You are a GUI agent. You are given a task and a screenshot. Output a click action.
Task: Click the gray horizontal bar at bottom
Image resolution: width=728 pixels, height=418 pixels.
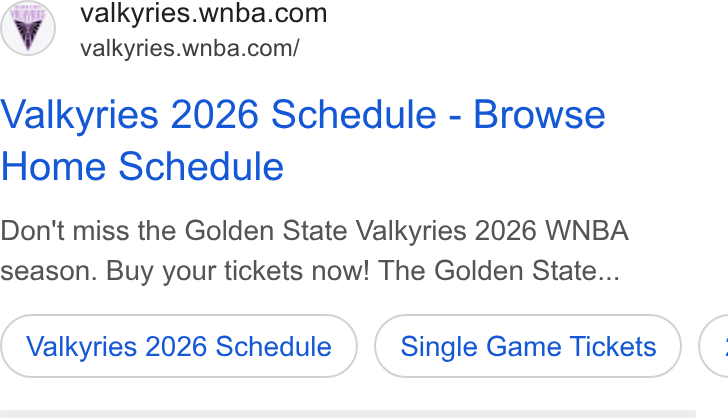348,414
